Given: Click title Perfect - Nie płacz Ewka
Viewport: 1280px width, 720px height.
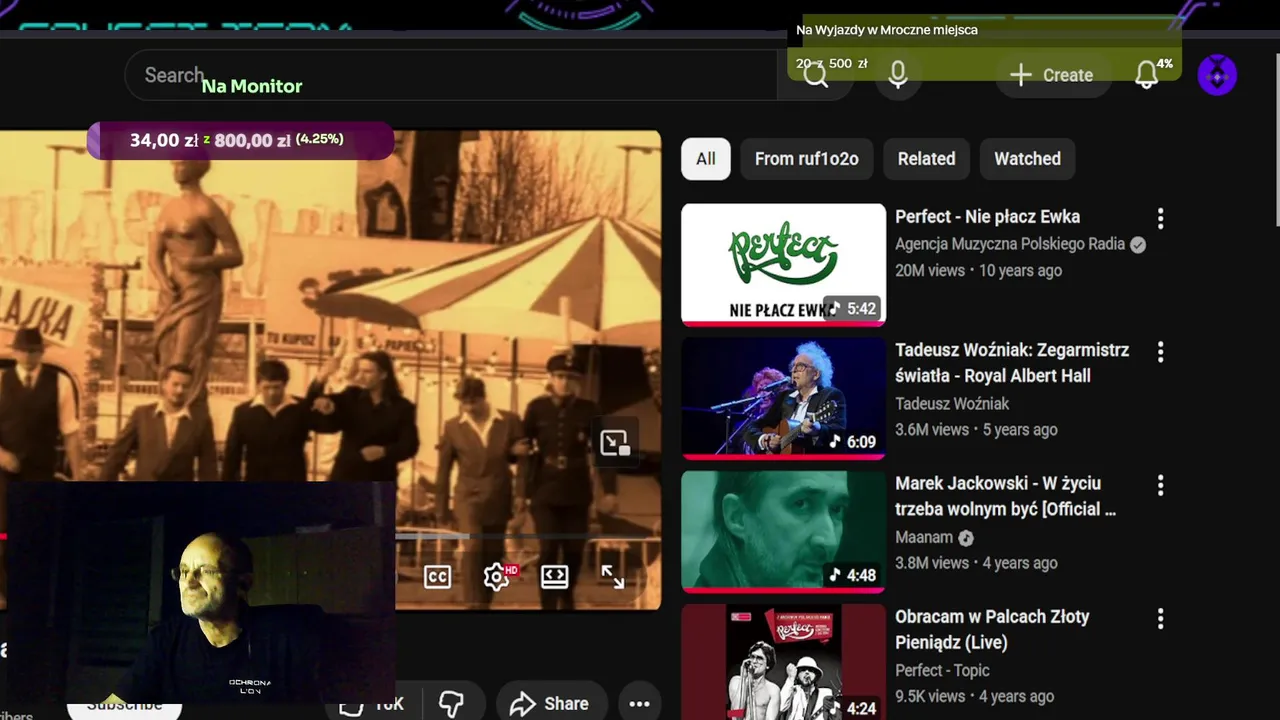Looking at the screenshot, I should 987,217.
